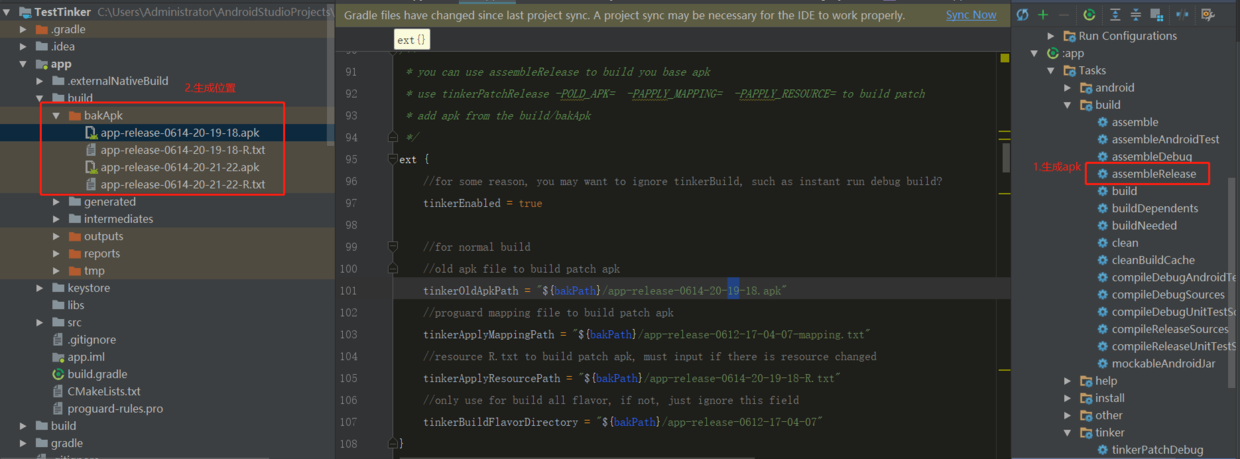This screenshot has width=1240, height=459.
Task: Select the .gitignore file under app
Action: [92, 340]
